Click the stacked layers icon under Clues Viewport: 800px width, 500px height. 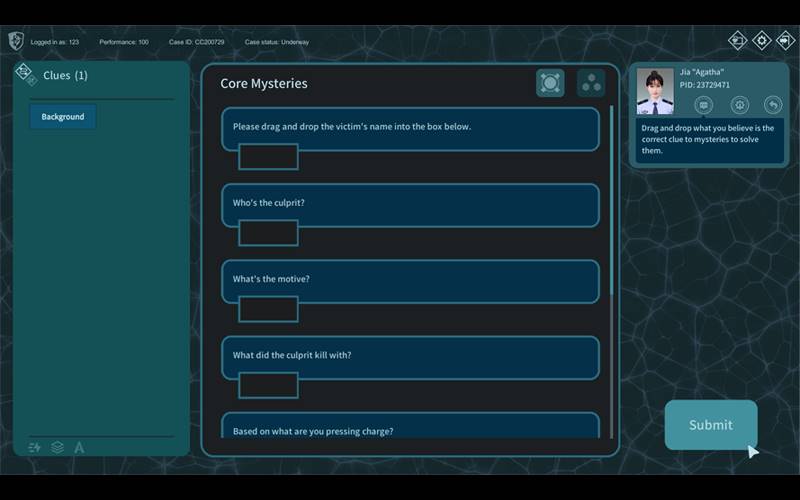57,447
